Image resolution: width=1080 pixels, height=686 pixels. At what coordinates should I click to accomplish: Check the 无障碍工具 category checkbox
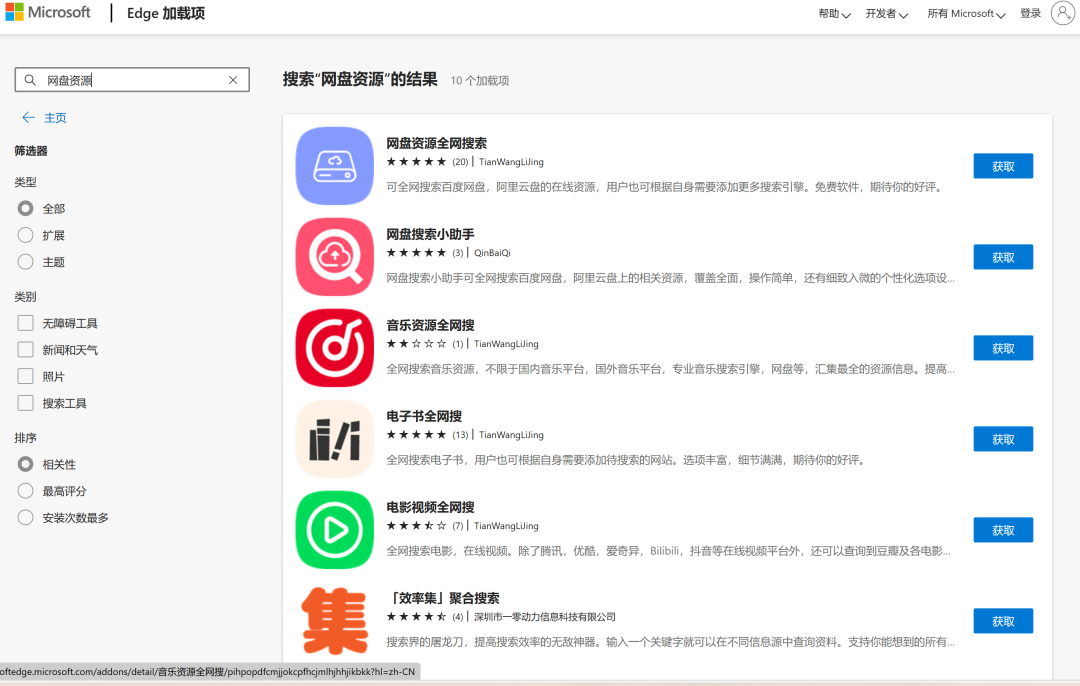click(x=25, y=323)
